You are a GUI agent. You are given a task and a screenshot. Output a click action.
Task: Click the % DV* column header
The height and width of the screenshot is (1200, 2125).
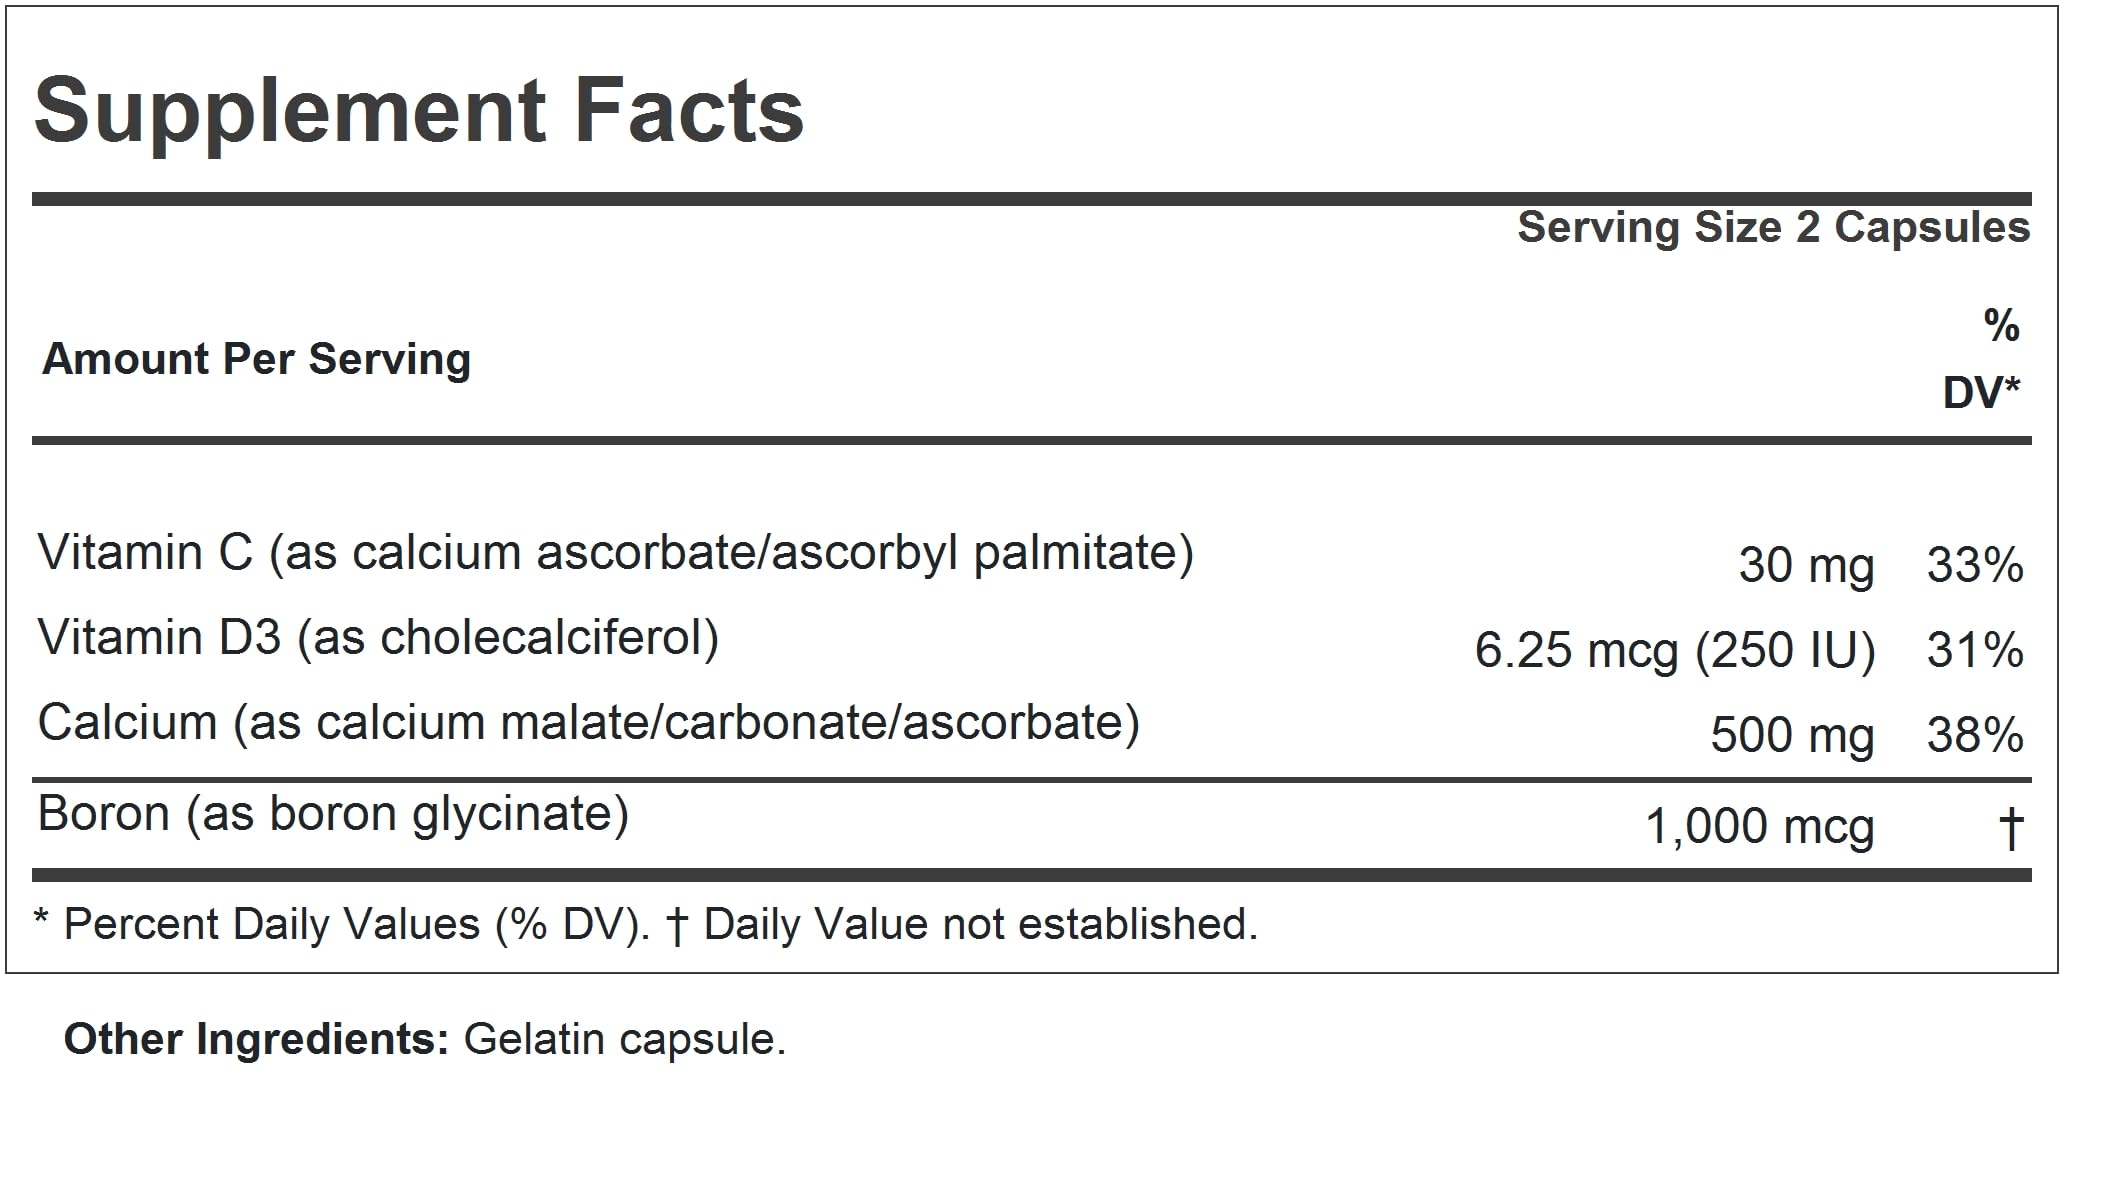(1982, 359)
